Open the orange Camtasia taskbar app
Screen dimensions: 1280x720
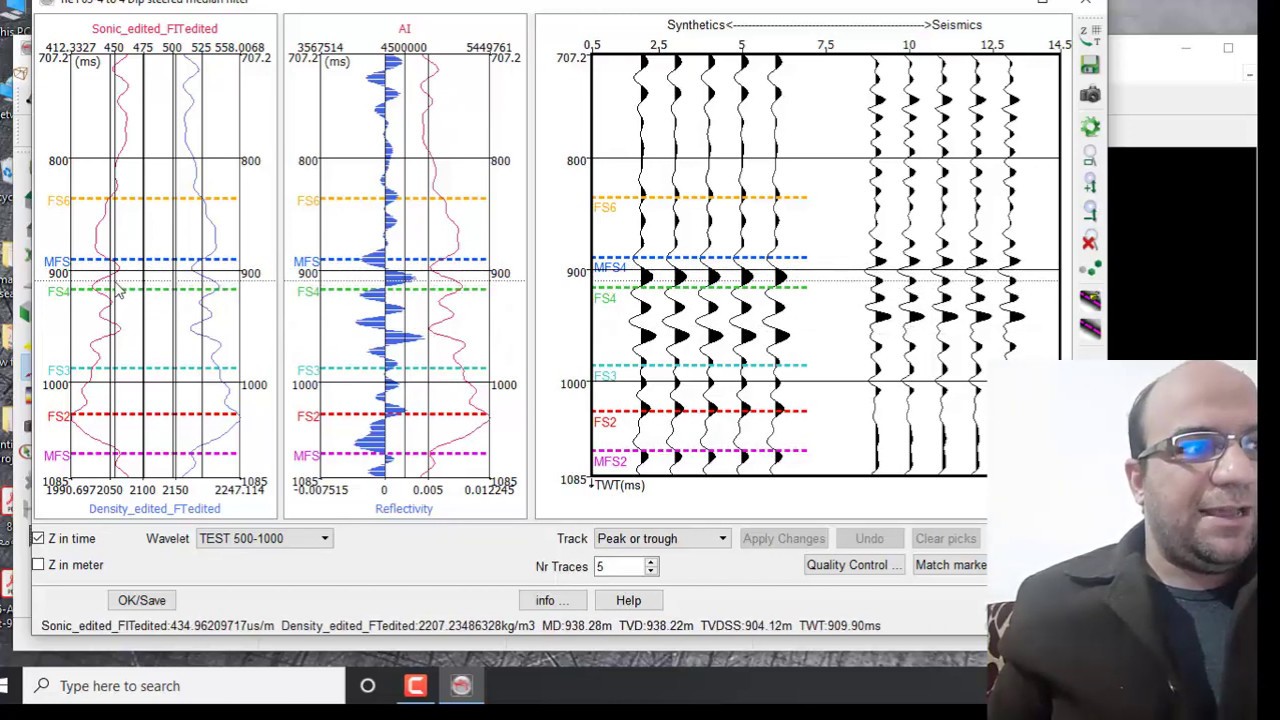point(415,686)
